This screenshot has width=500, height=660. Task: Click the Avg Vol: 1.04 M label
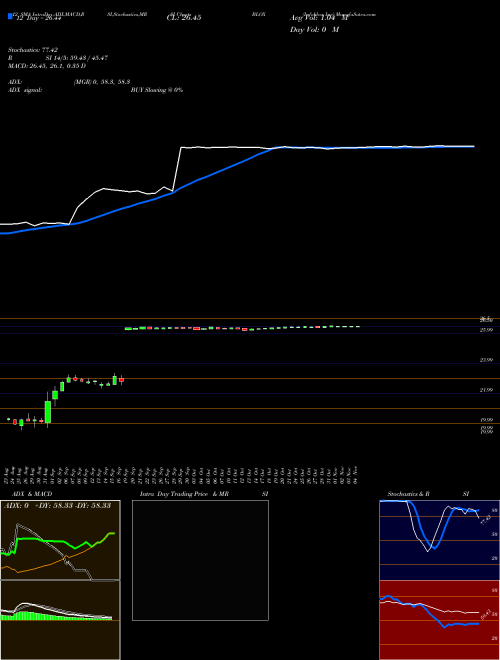pos(319,18)
